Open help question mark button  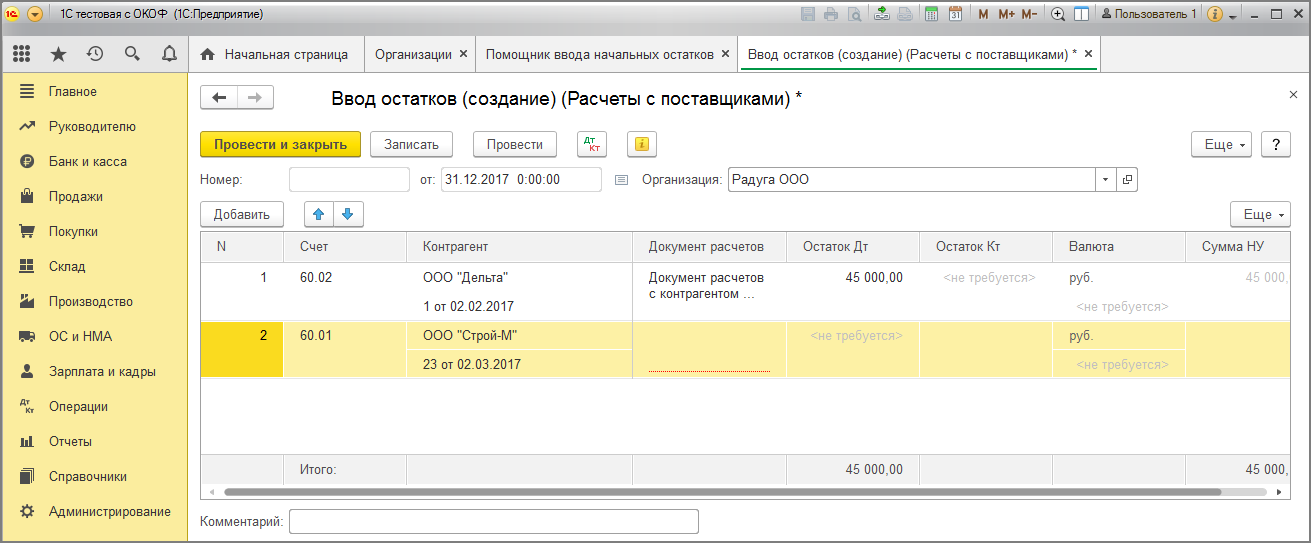coord(1275,144)
